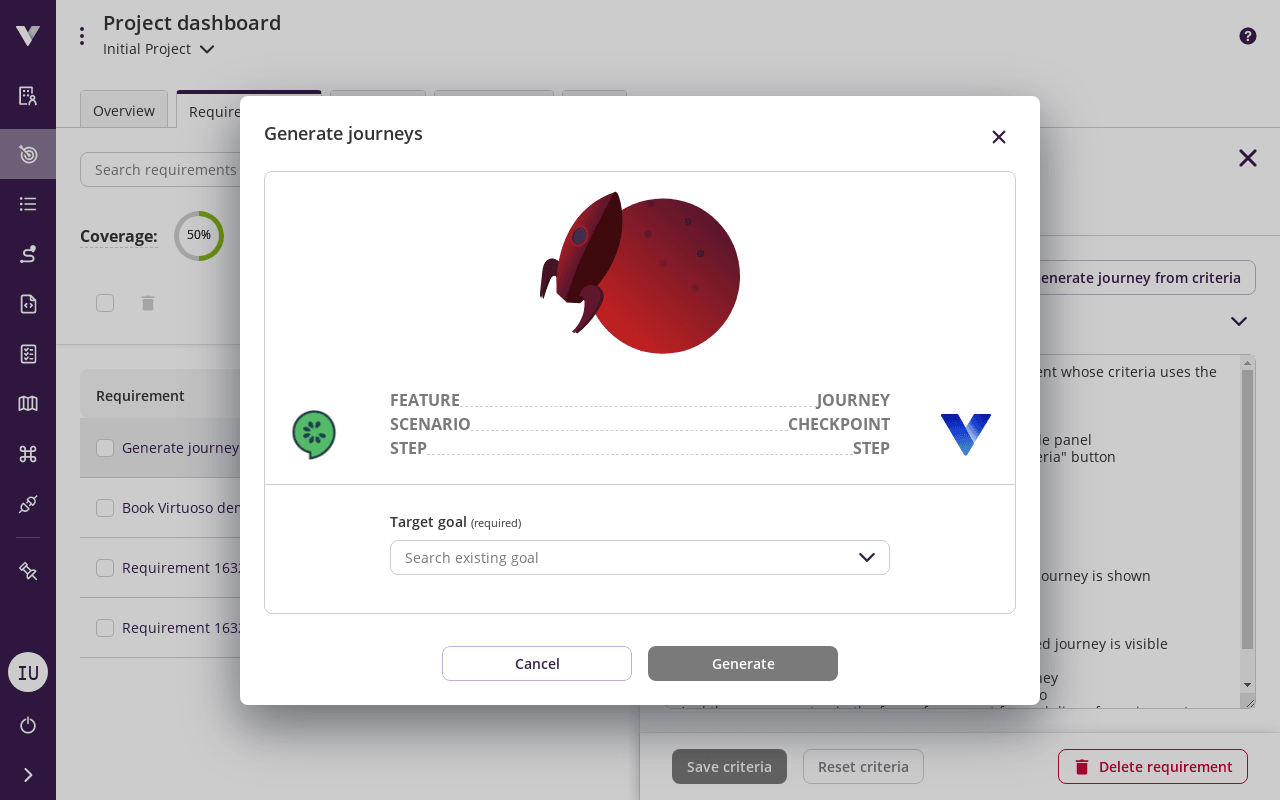Image resolution: width=1280 pixels, height=800 pixels.
Task: Open the help question mark icon
Action: pos(1247,35)
